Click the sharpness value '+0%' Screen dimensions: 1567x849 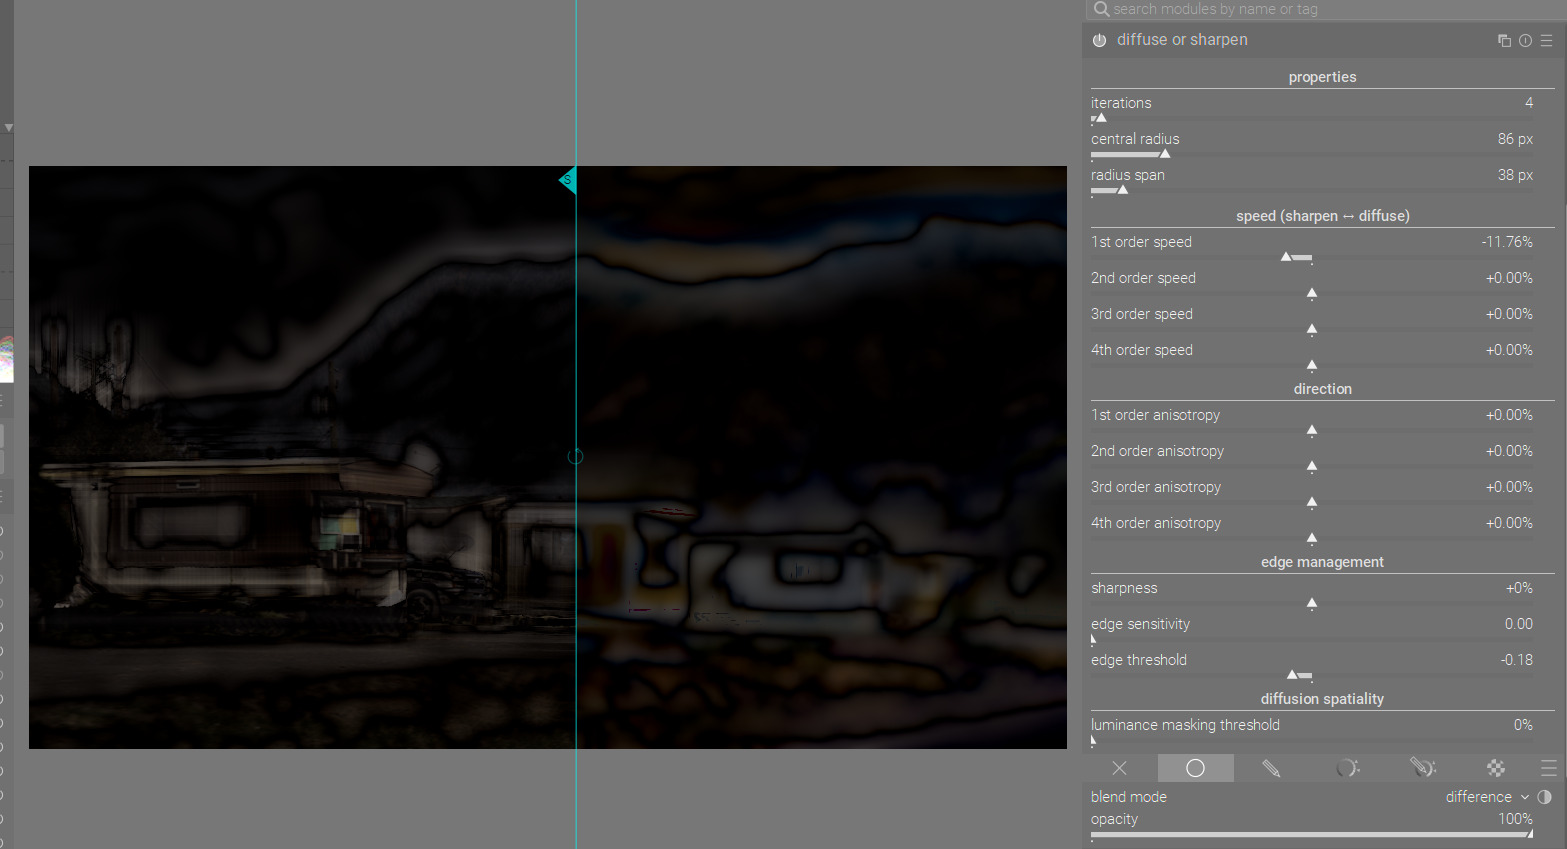(x=1519, y=588)
